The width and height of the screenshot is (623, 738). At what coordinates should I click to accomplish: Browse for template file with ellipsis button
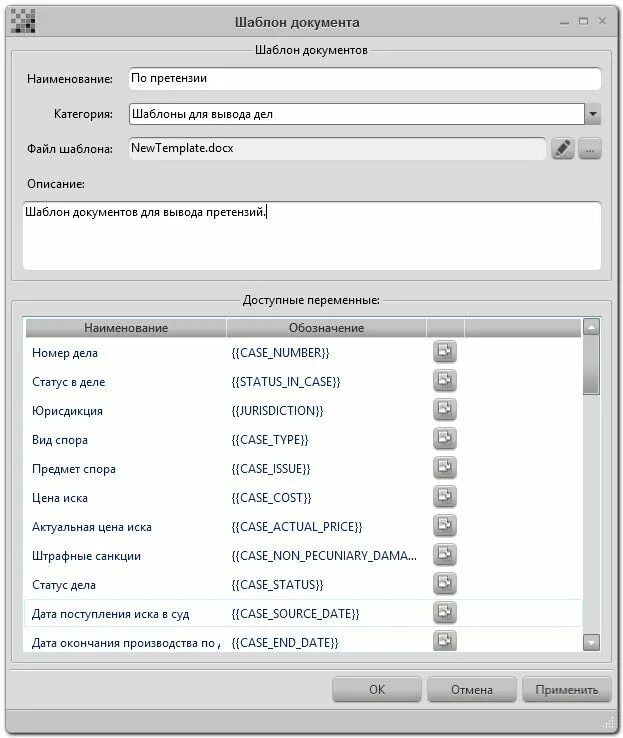click(590, 149)
